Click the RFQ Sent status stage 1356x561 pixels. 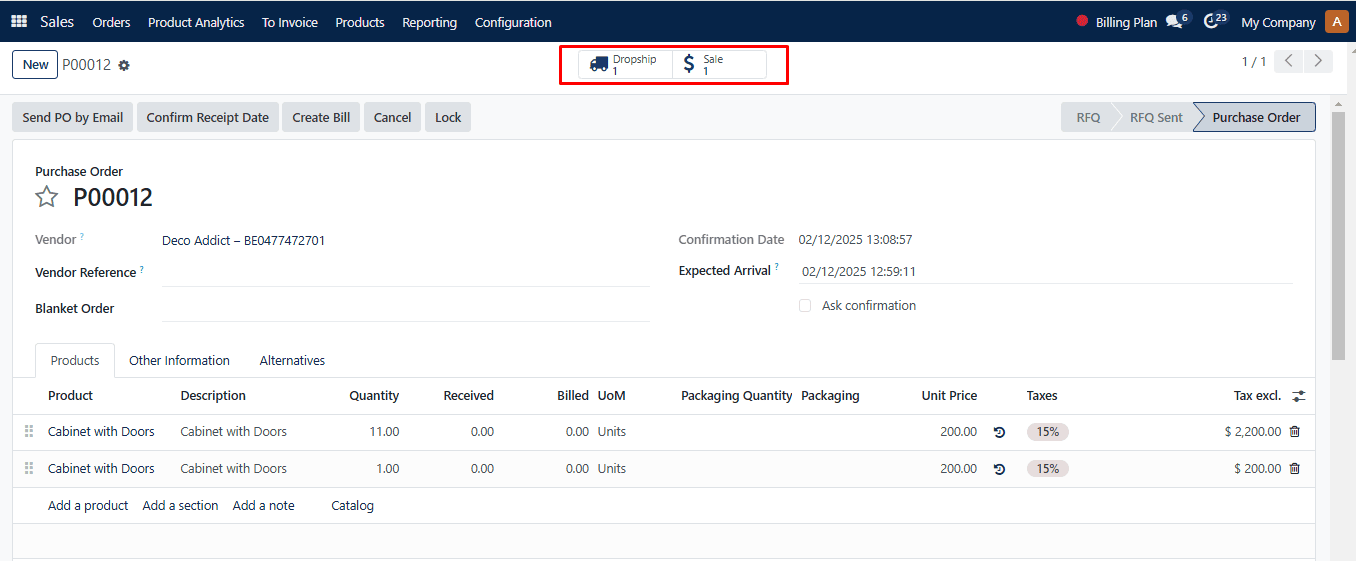pos(1156,117)
